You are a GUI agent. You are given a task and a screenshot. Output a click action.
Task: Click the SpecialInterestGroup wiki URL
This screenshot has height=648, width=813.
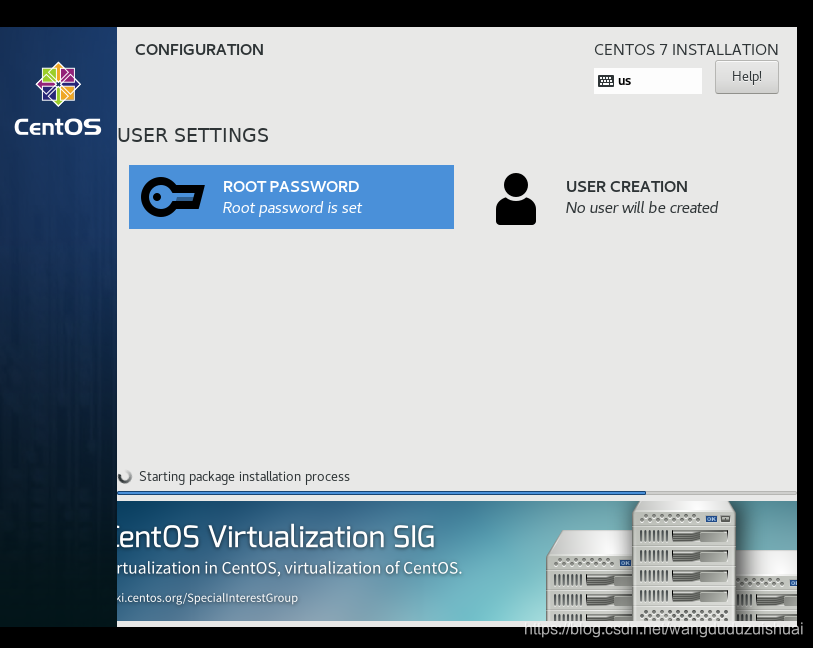(207, 598)
